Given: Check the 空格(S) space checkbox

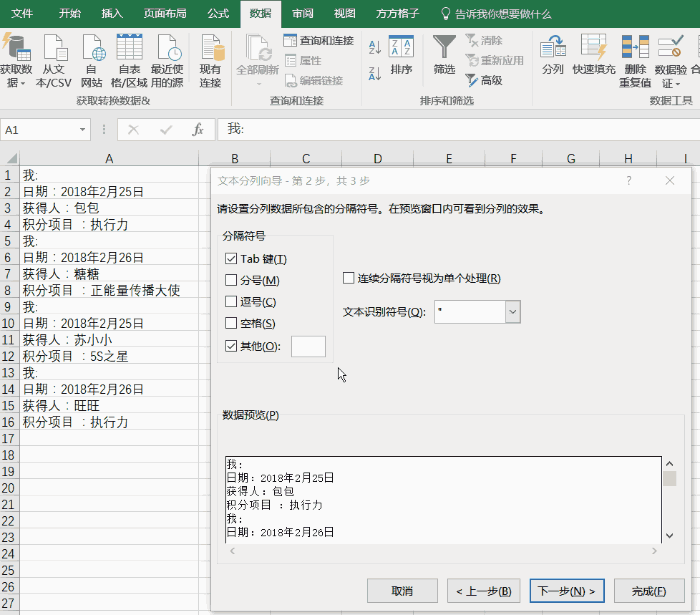Looking at the screenshot, I should point(231,323).
